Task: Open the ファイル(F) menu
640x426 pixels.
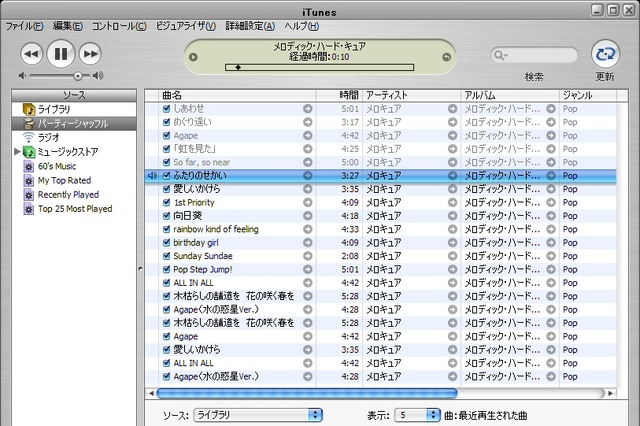Action: [24, 26]
